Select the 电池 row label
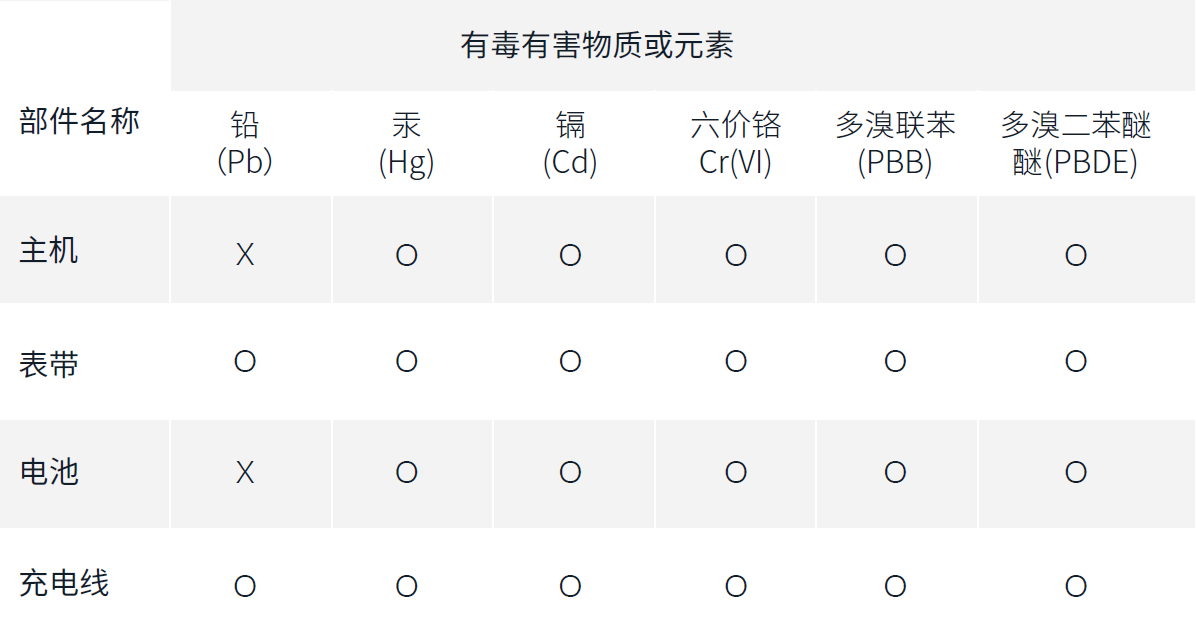This screenshot has height=639, width=1196. [x=49, y=471]
